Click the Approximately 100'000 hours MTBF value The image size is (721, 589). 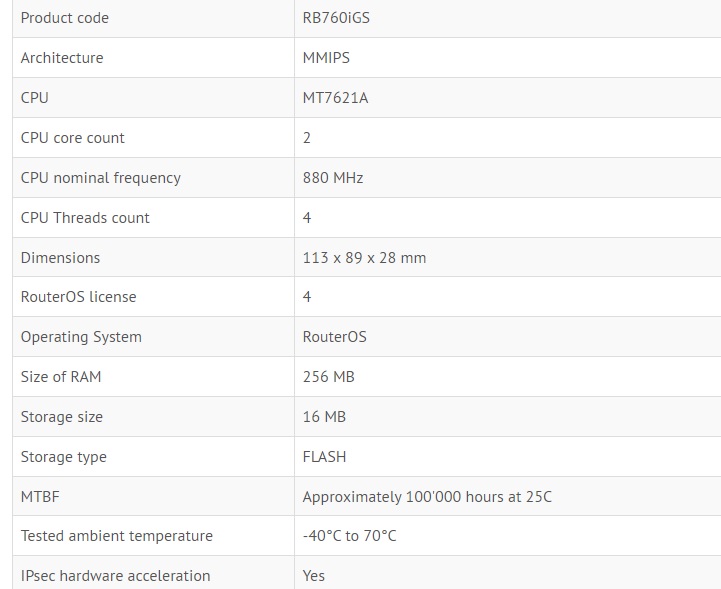427,496
